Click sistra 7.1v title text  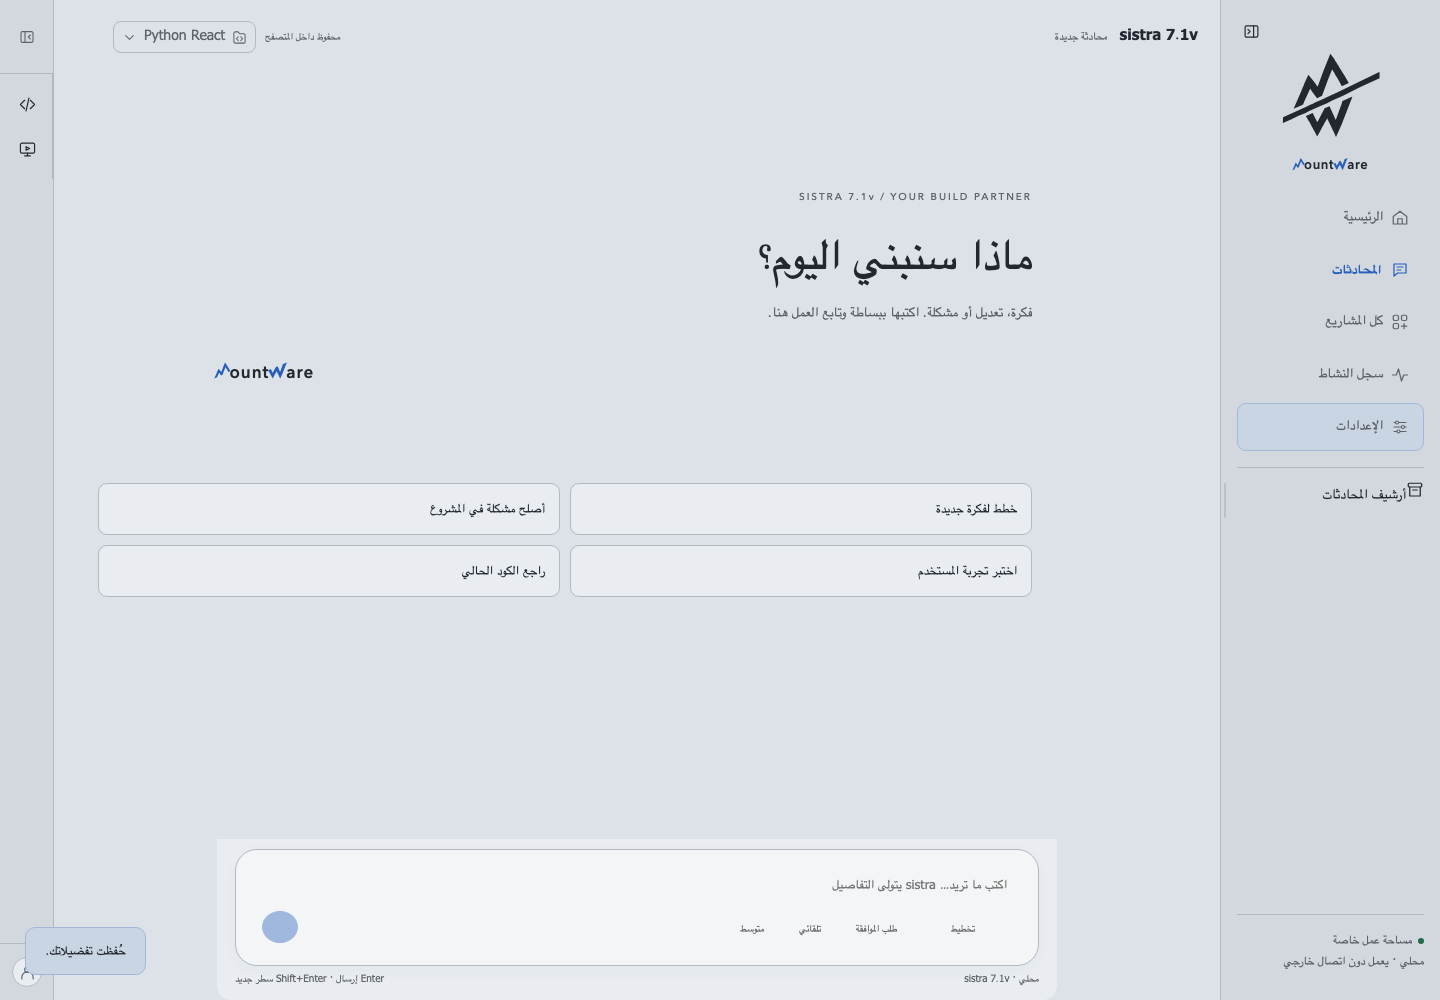(x=1158, y=35)
